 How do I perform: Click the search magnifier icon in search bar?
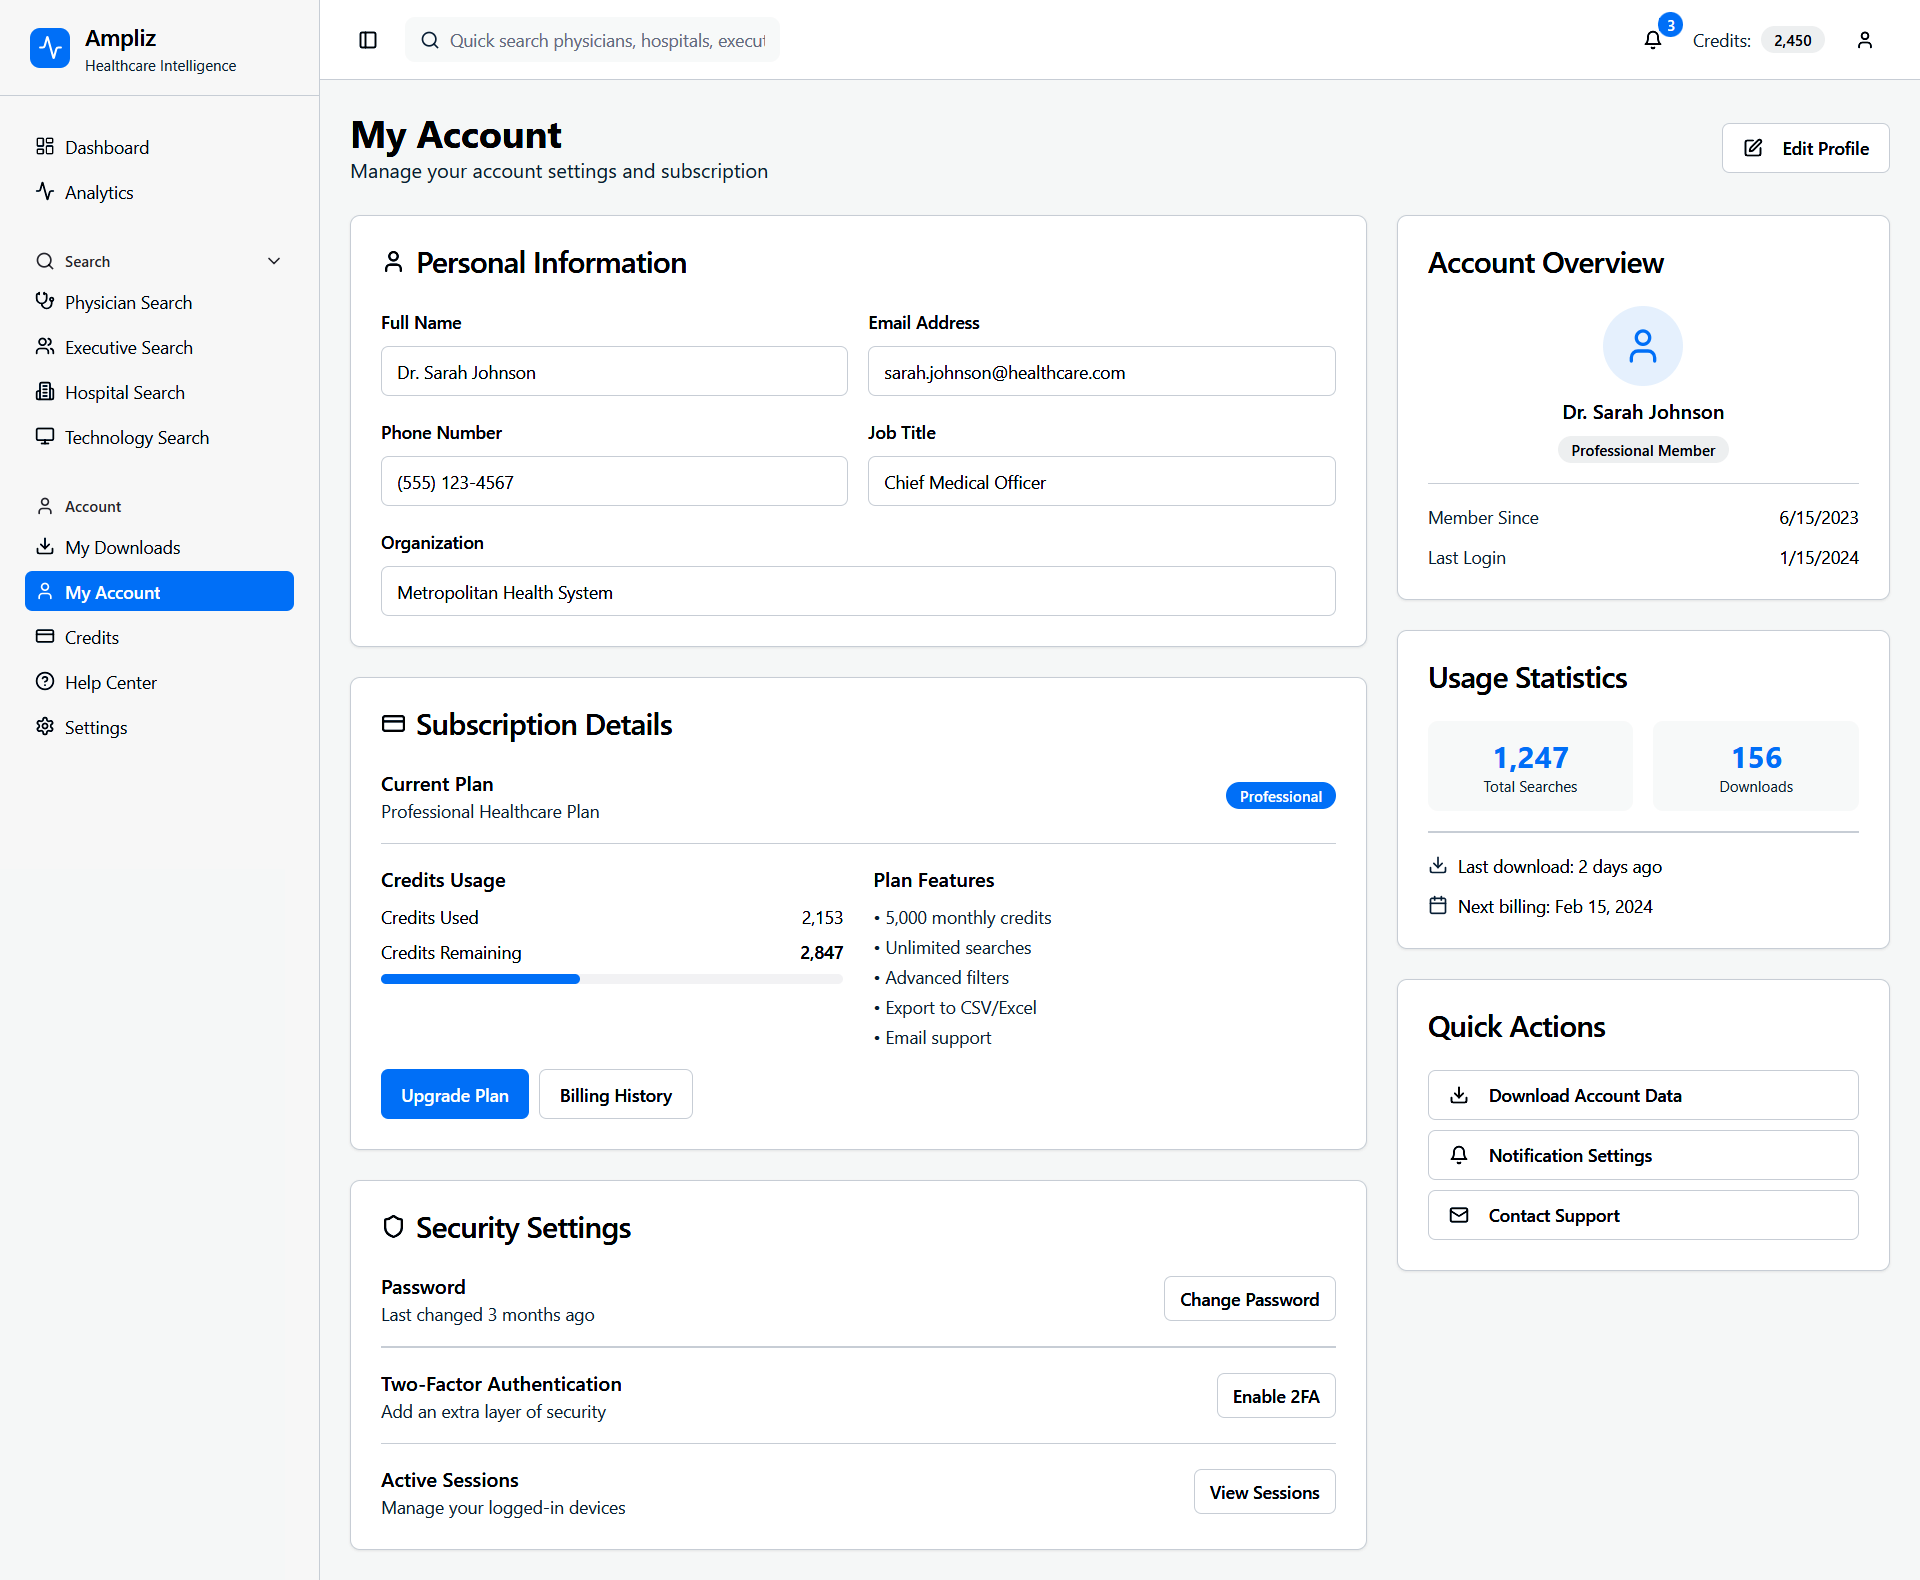(x=430, y=40)
